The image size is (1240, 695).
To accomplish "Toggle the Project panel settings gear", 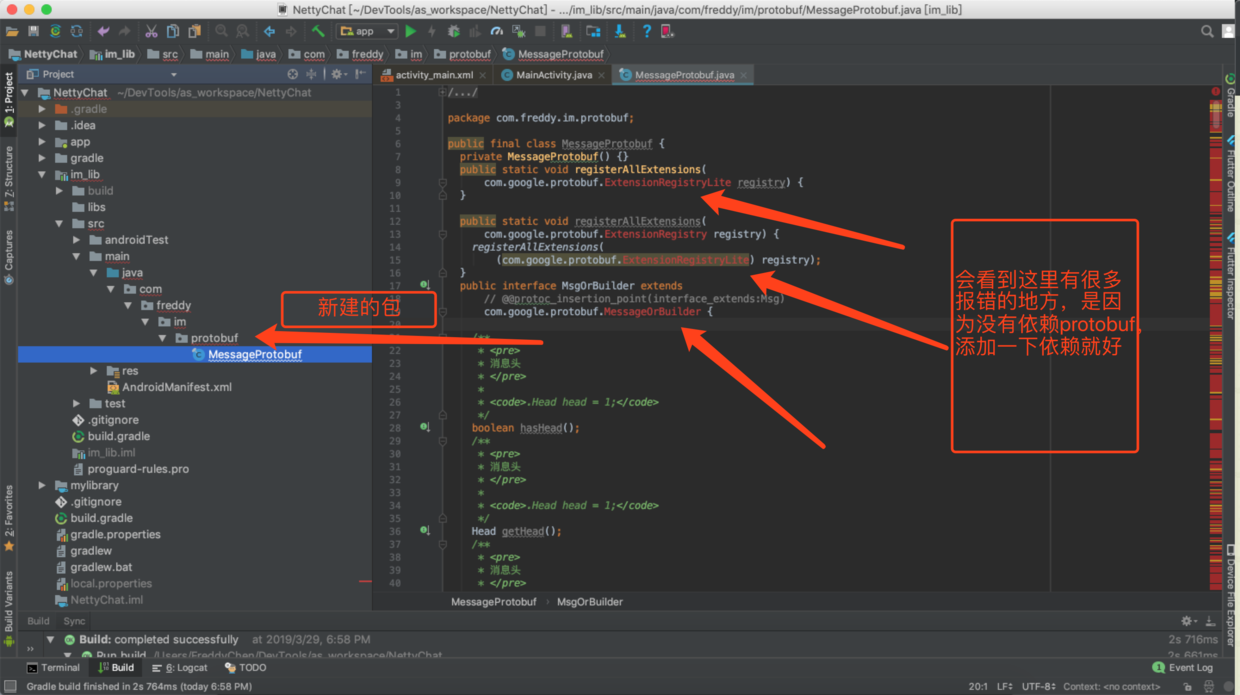I will 337,74.
